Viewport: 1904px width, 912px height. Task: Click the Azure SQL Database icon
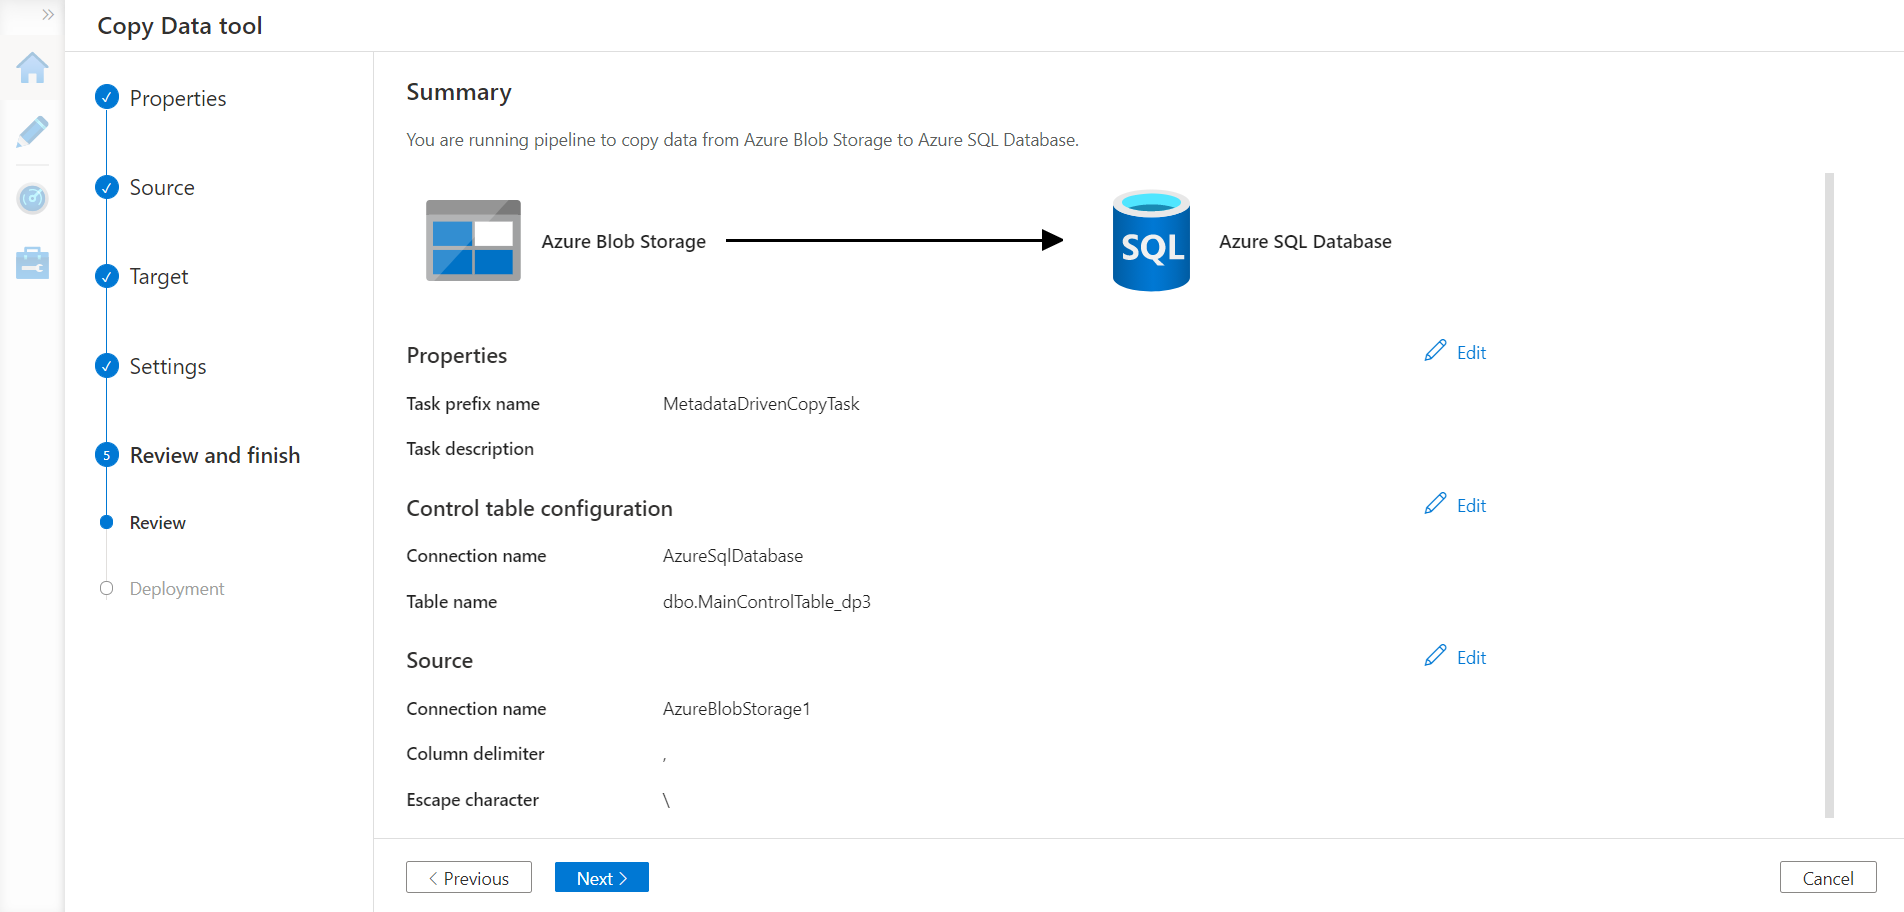pos(1151,241)
